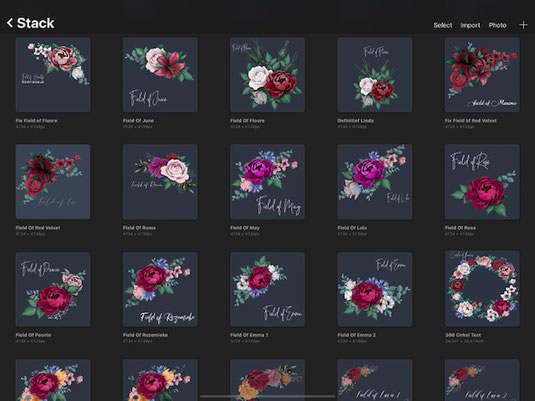The image size is (535, 401).
Task: Tap the '300 Cirkel Test' title label
Action: (463, 335)
